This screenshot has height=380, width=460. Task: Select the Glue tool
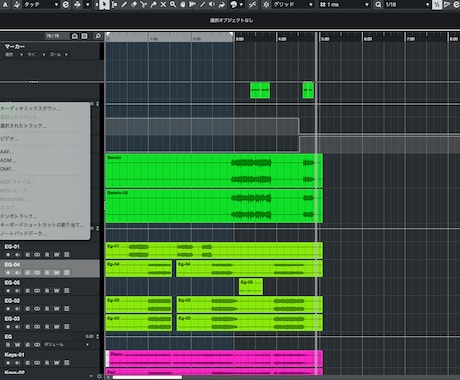pos(153,5)
